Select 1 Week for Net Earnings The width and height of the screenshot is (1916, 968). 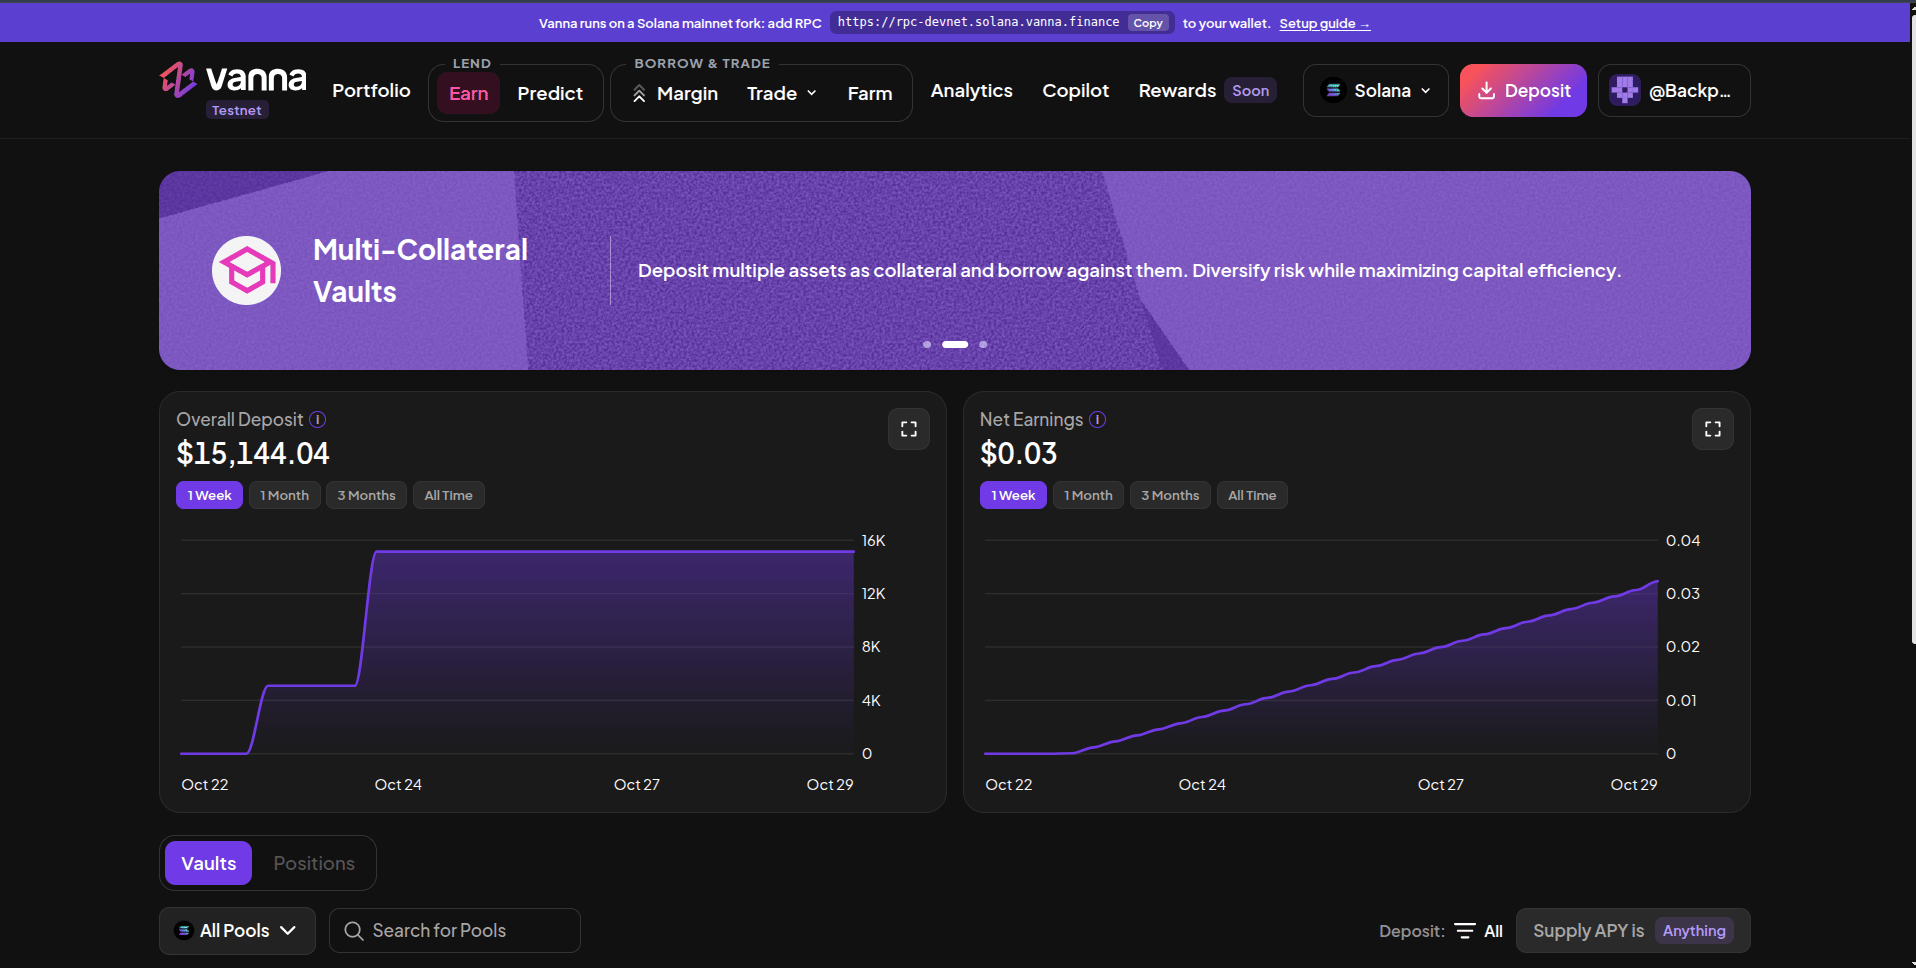pos(1013,495)
